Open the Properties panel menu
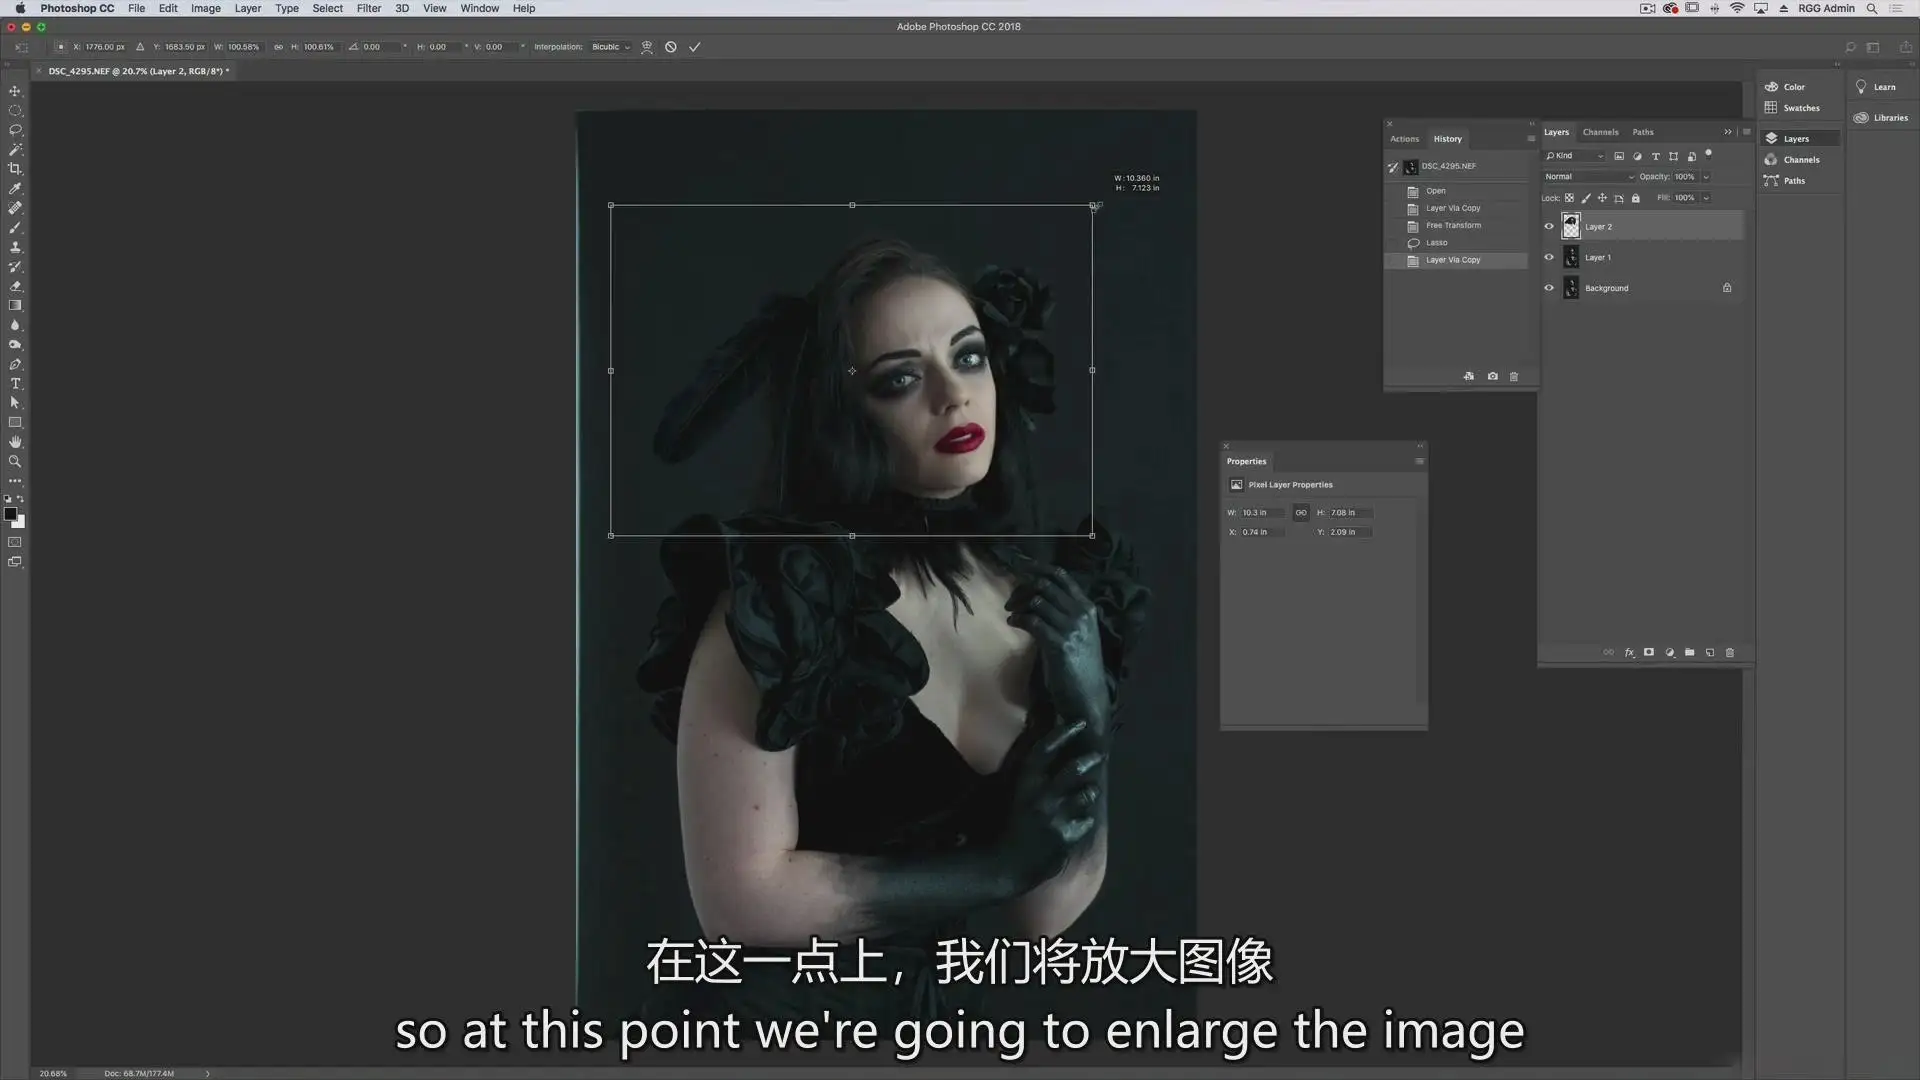1920x1080 pixels. 1419,461
